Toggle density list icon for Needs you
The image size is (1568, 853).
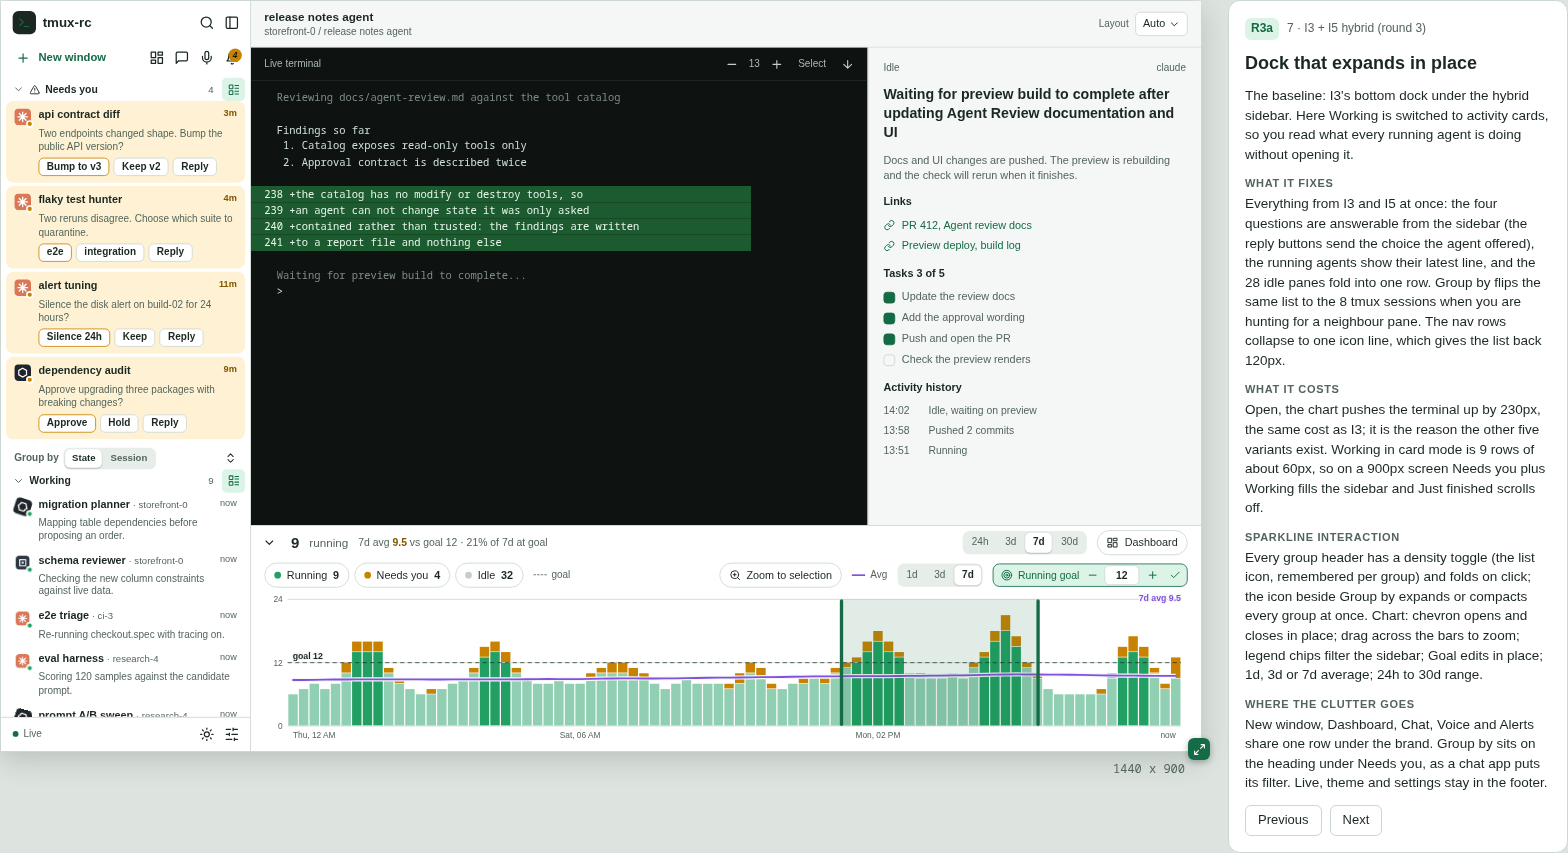tap(233, 90)
